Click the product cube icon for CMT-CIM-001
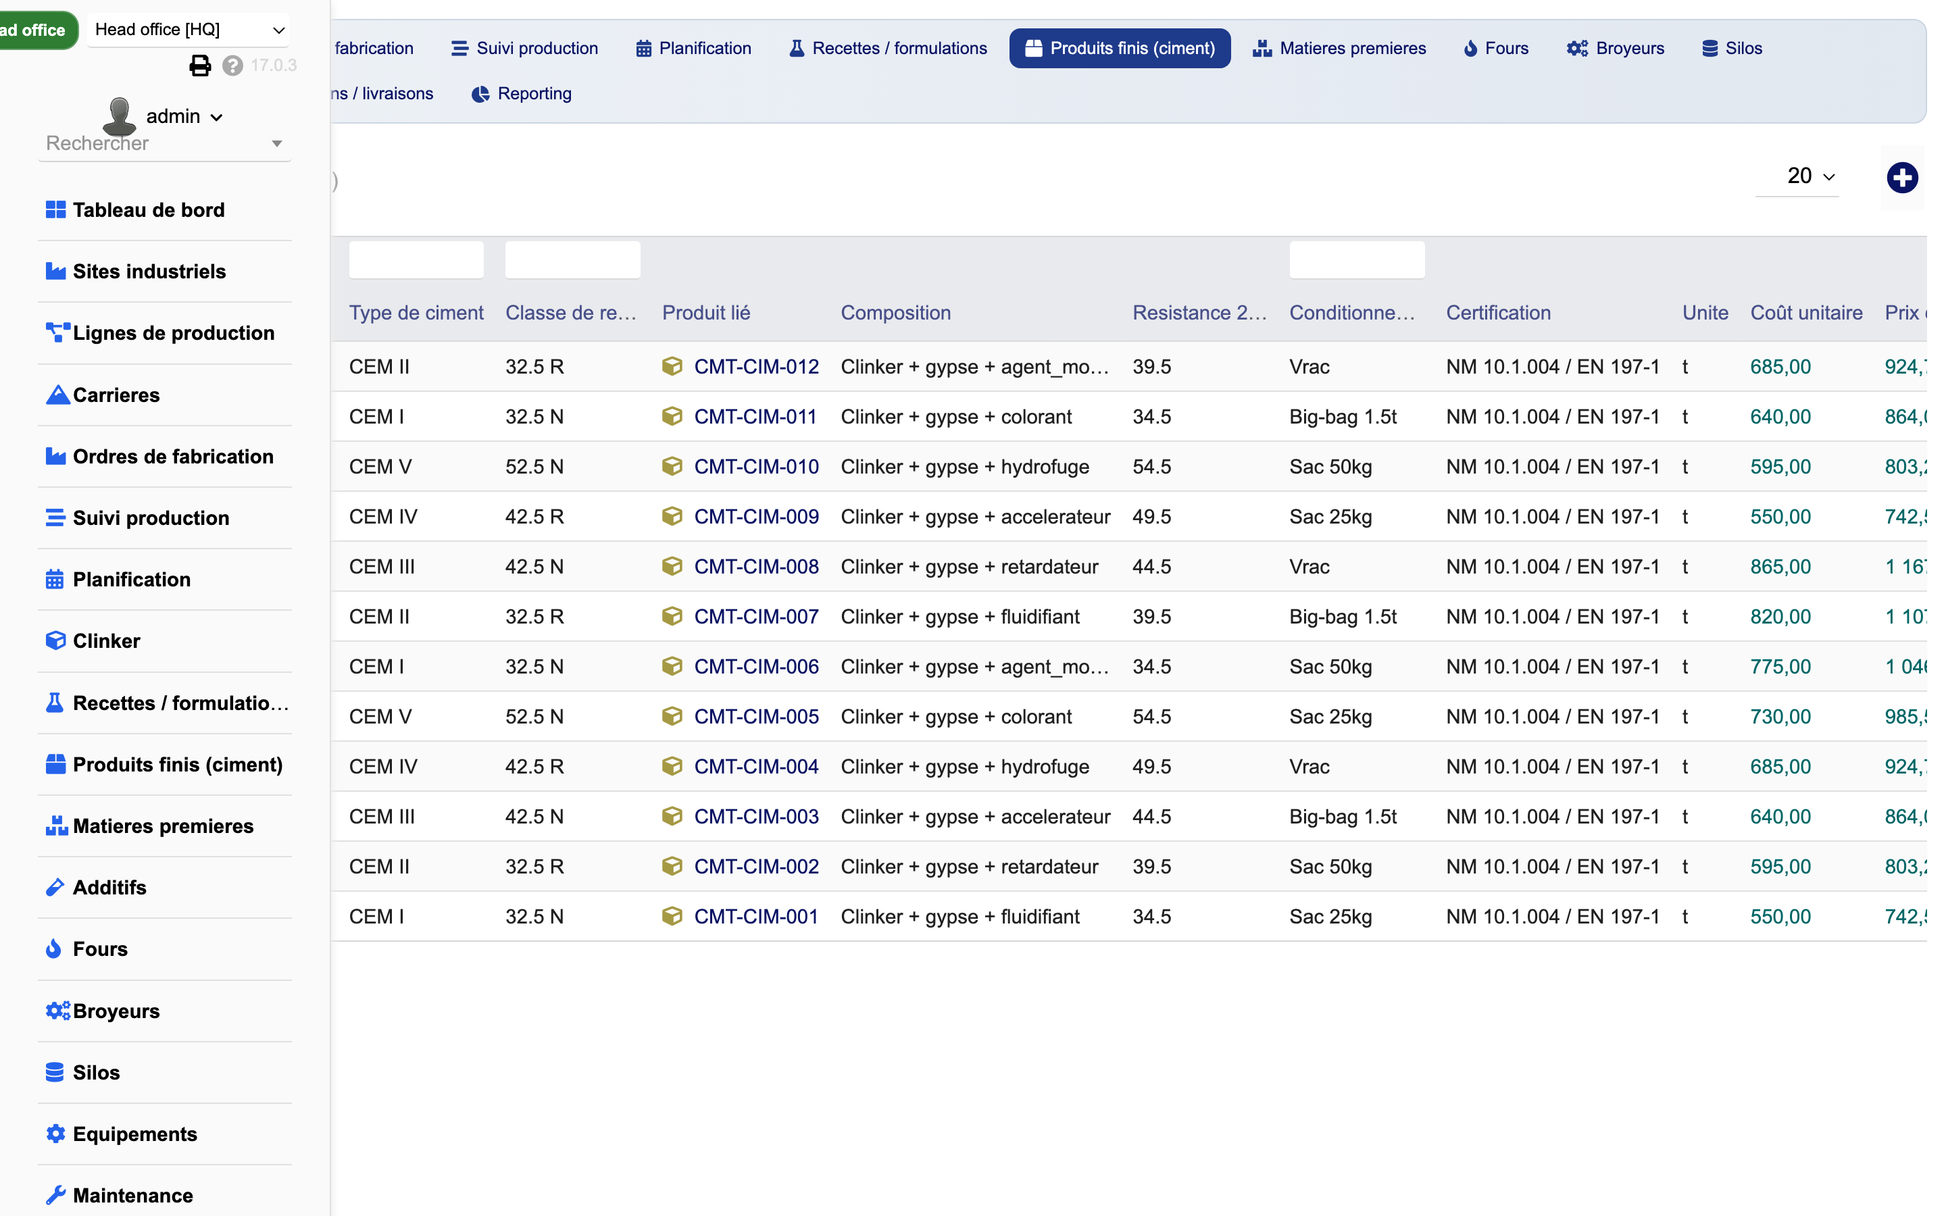 coord(672,917)
